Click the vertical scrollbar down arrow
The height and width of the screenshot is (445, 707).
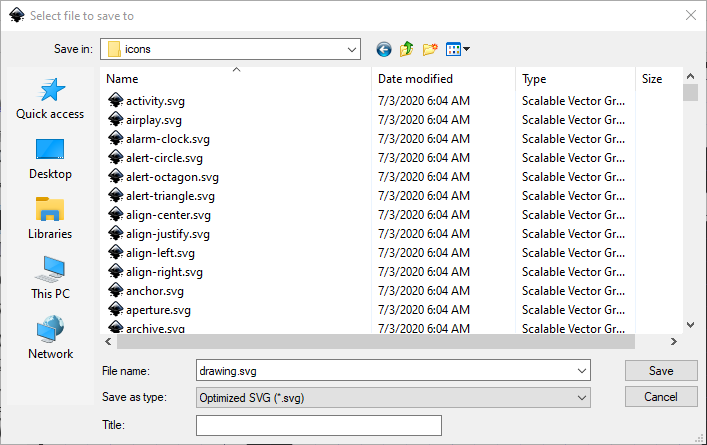(x=690, y=324)
